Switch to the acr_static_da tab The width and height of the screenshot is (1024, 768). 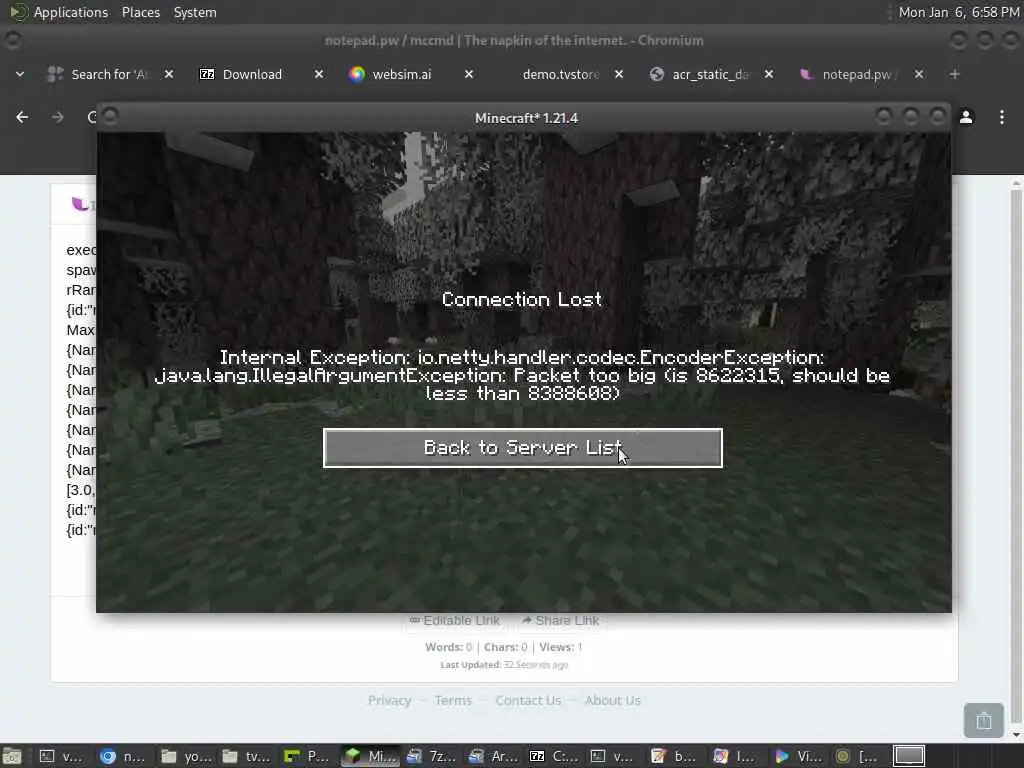click(711, 74)
